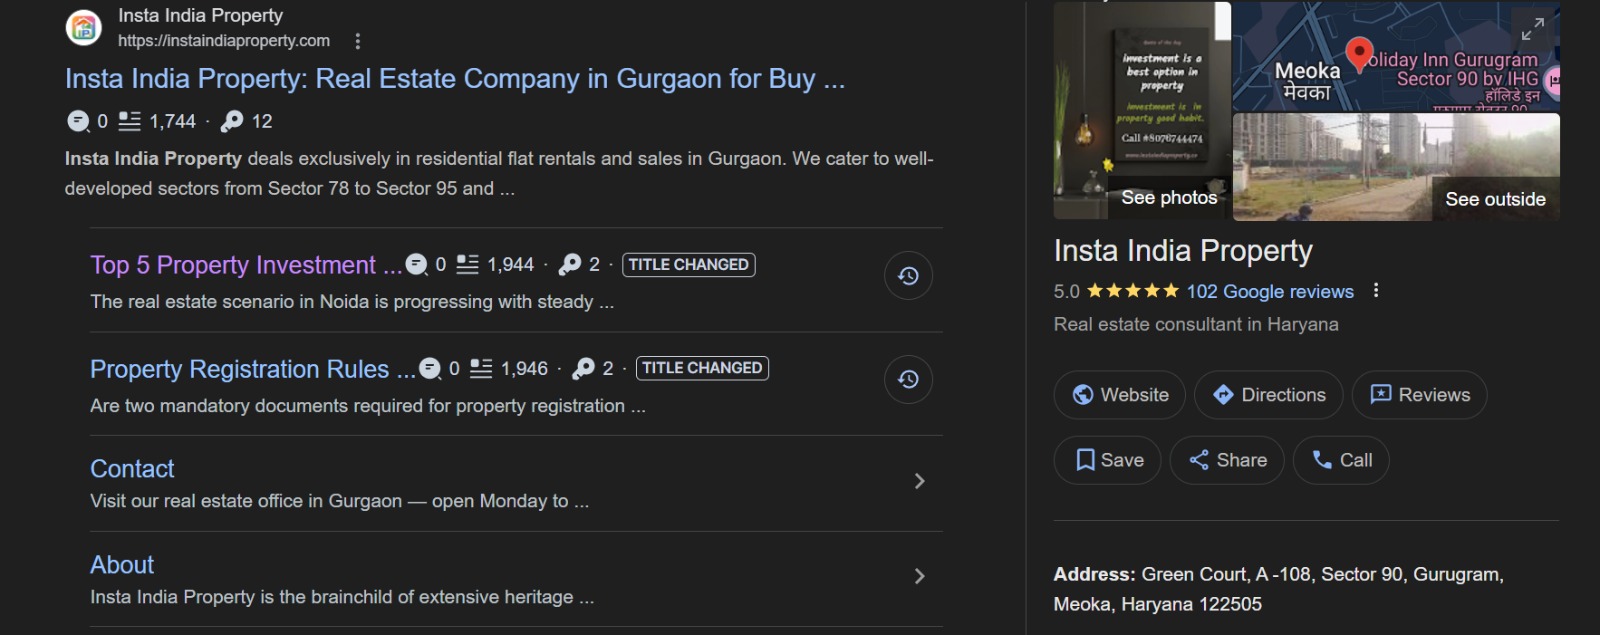The image size is (1600, 635).
Task: Click history icon for Top 5 Property Investment
Action: (x=908, y=276)
